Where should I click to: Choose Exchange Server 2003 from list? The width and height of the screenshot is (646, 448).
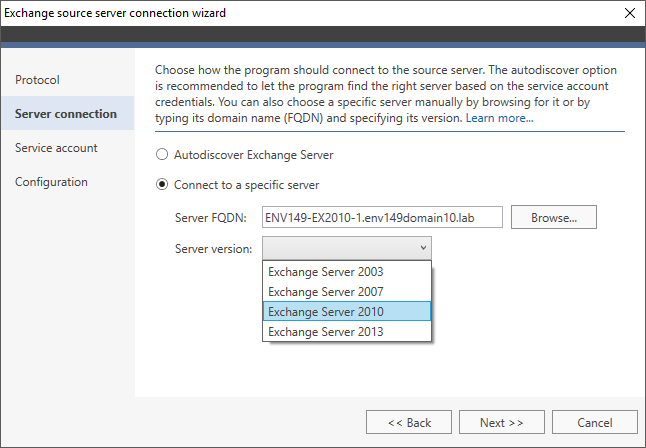coord(347,272)
